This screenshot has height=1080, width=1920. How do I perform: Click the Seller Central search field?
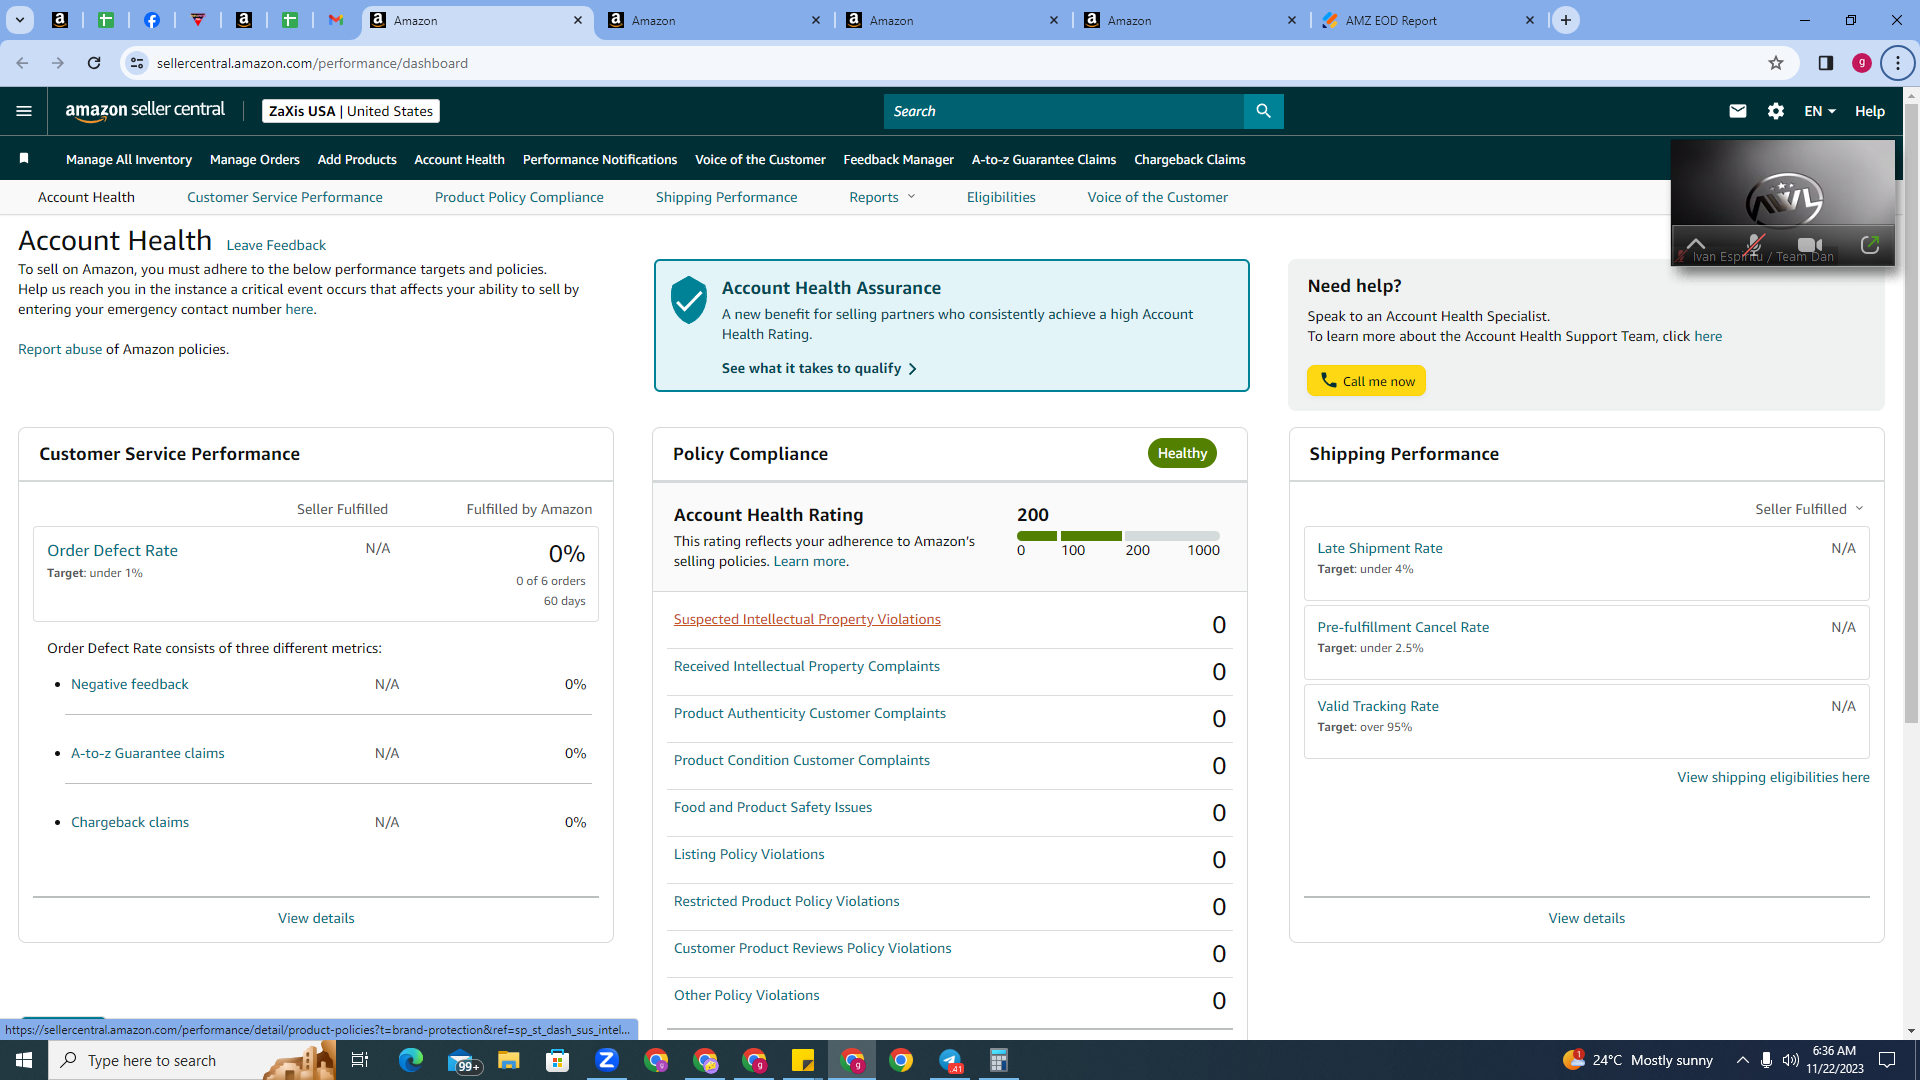pos(1064,111)
